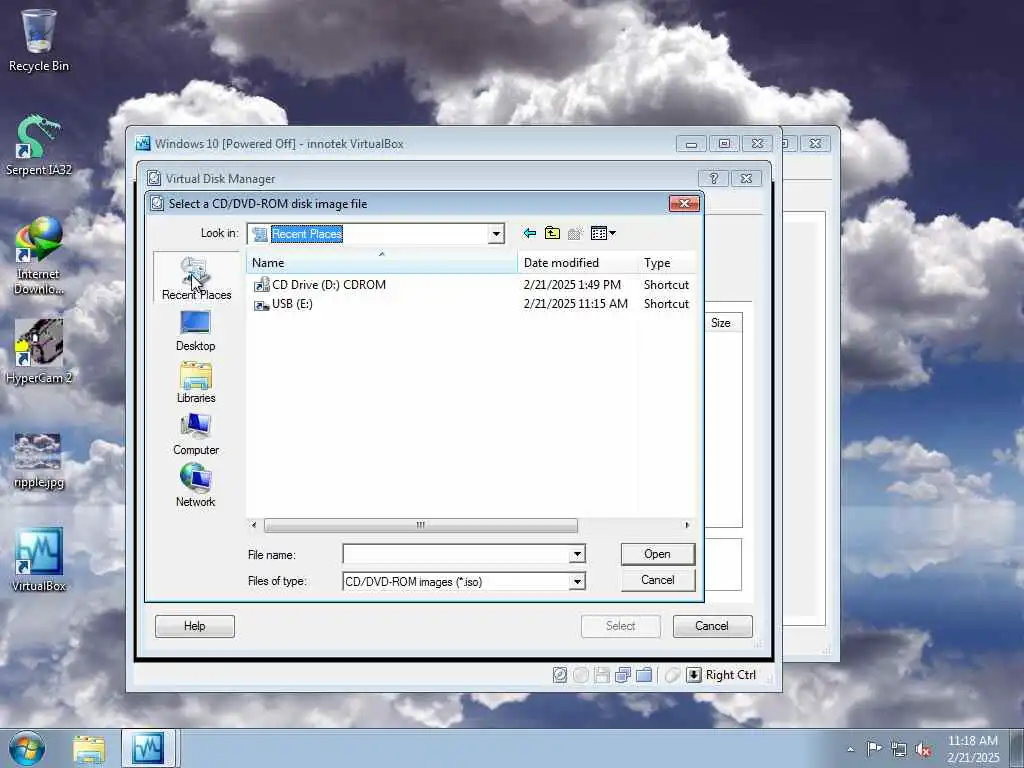Screen dimensions: 1024x768
Task: Click the Open button
Action: pyautogui.click(x=658, y=554)
